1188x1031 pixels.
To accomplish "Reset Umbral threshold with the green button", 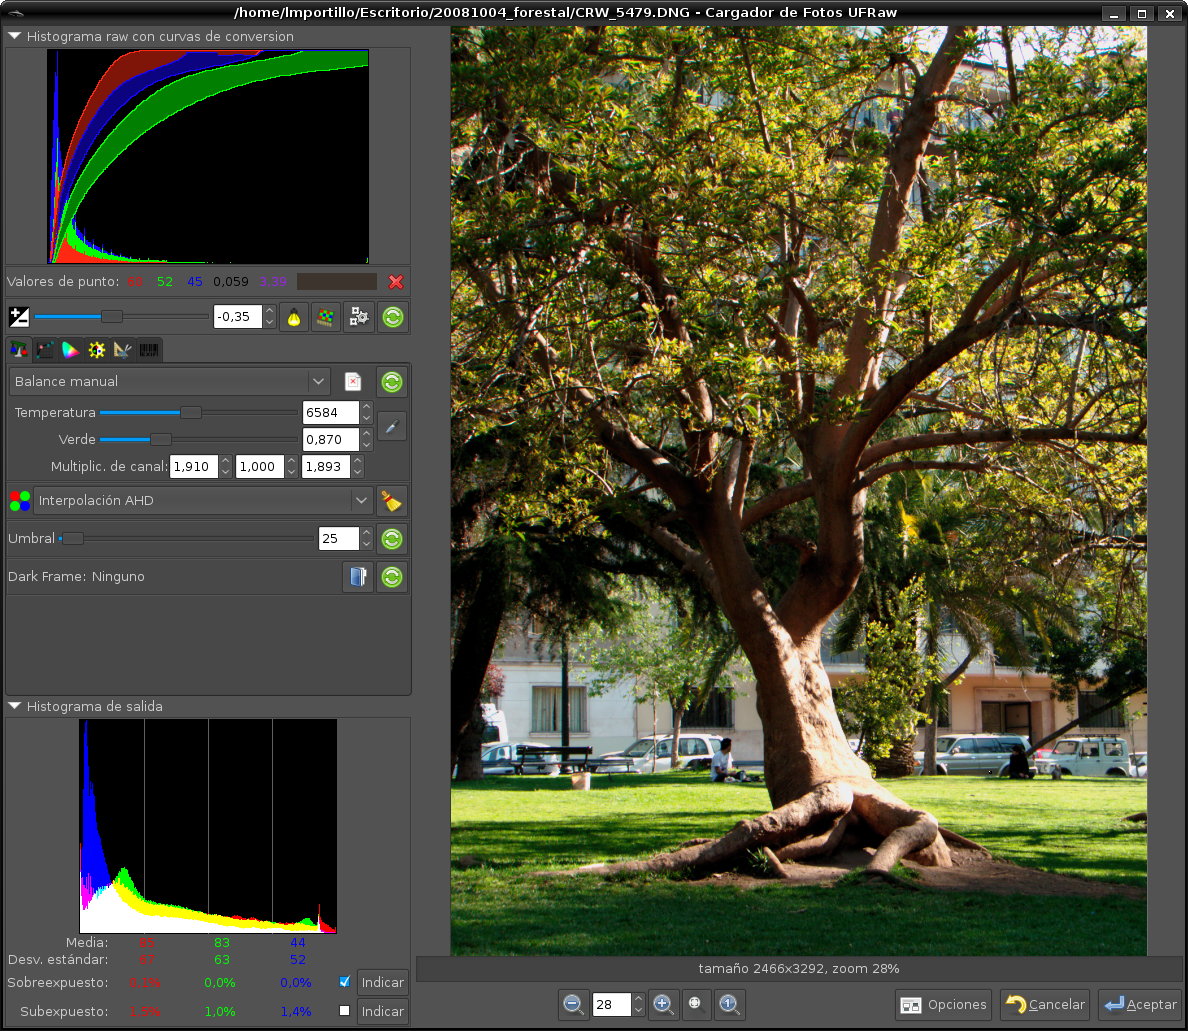I will coord(392,539).
